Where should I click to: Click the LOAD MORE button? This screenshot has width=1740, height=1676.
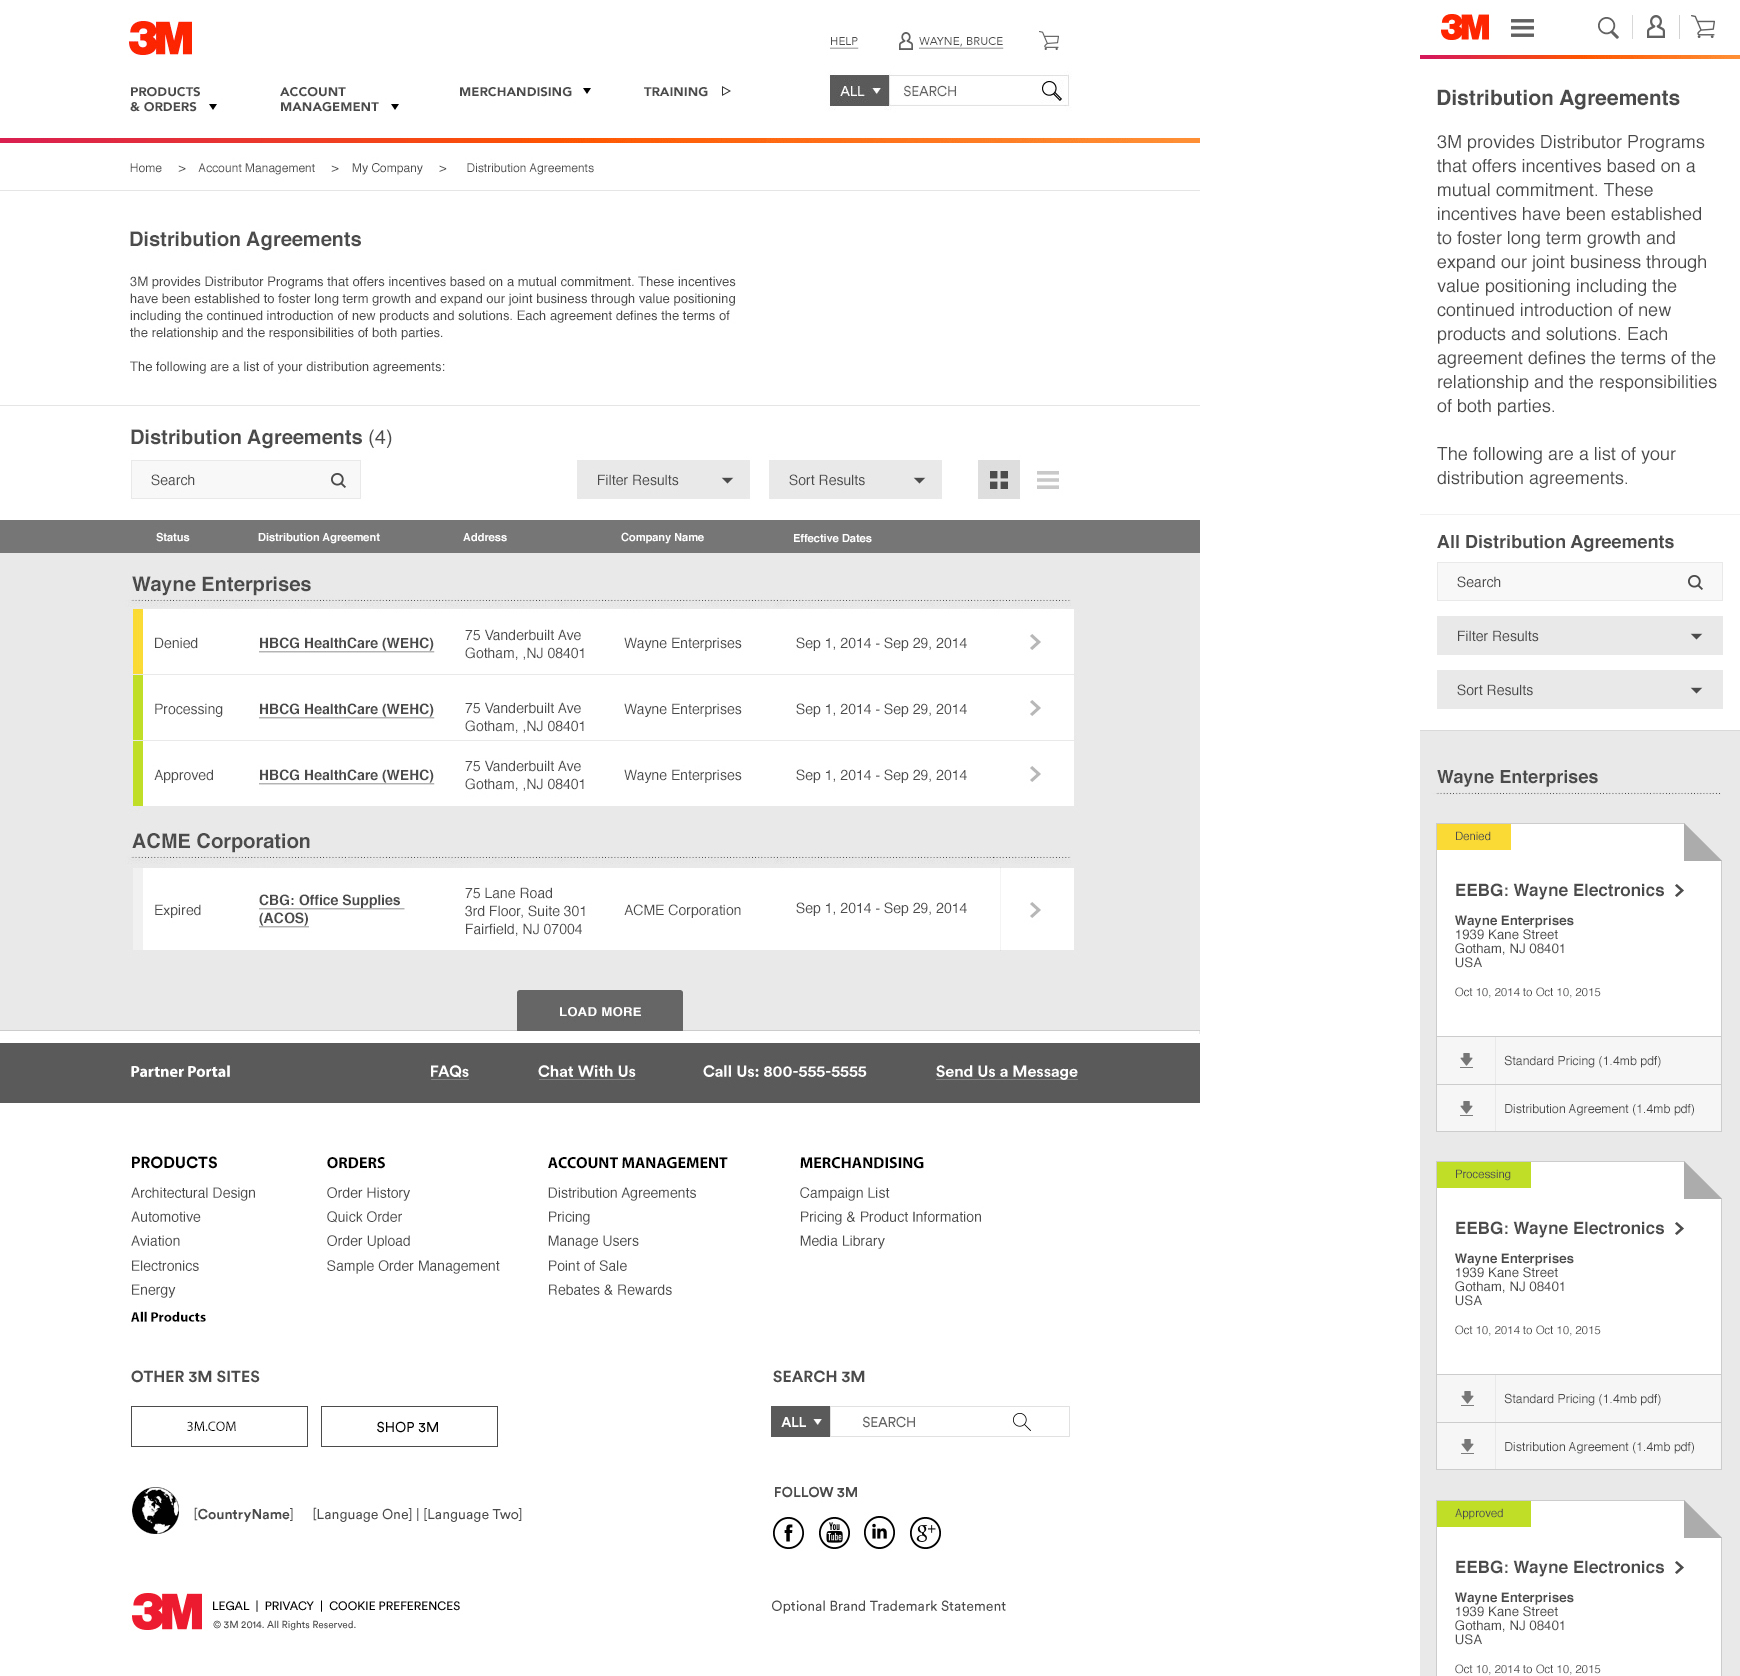[x=599, y=1011]
